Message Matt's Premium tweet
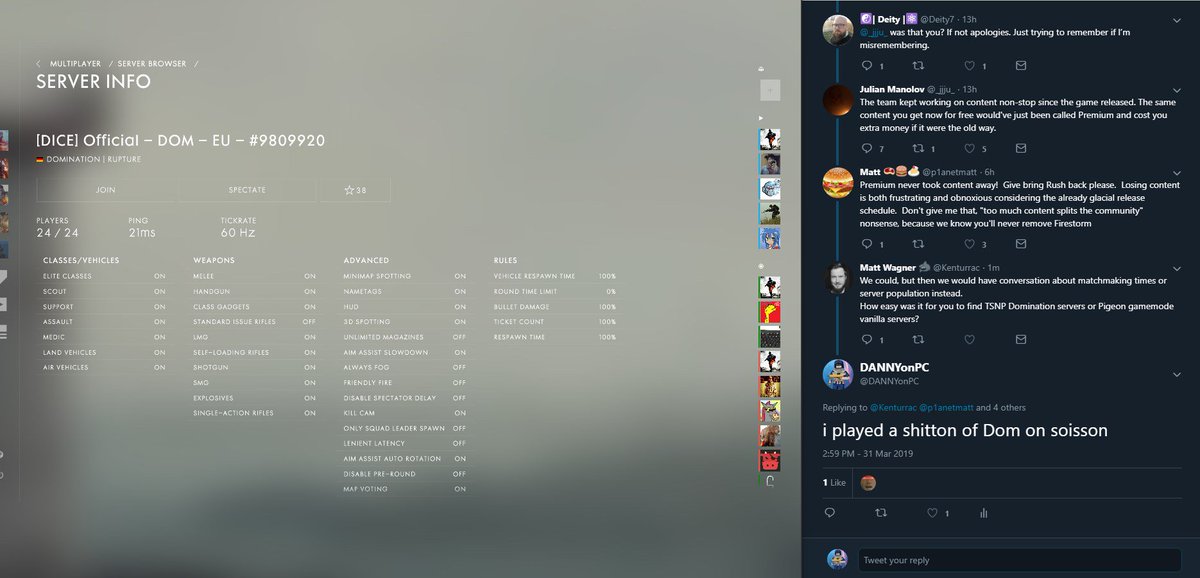This screenshot has height=578, width=1200. (1020, 244)
